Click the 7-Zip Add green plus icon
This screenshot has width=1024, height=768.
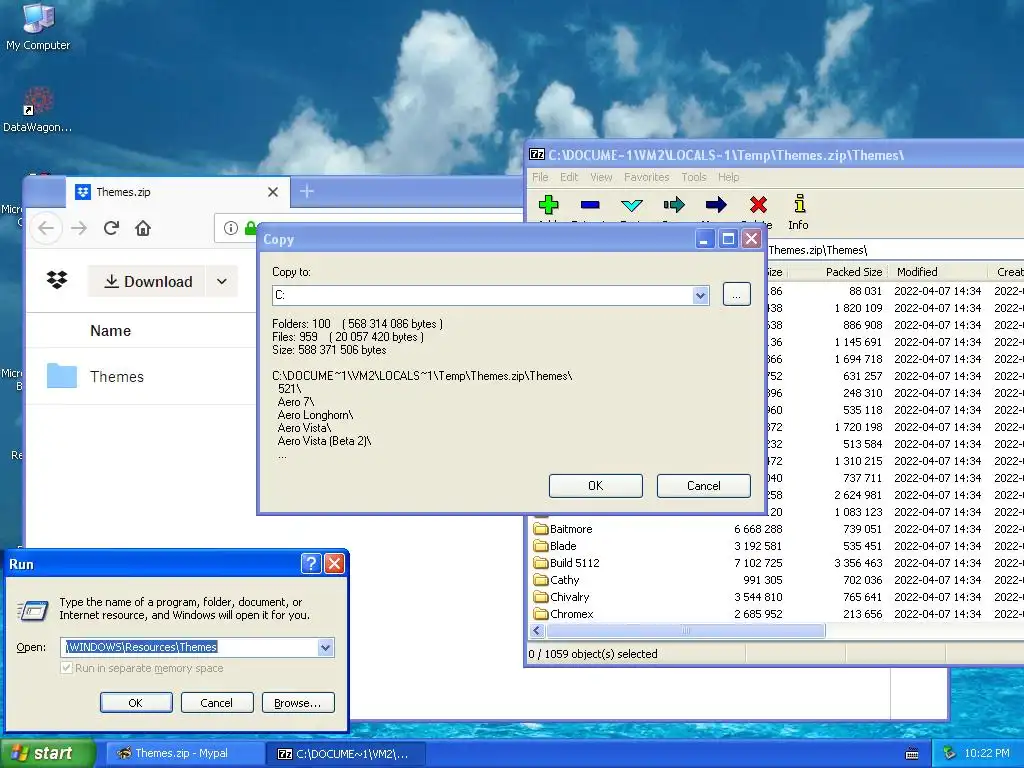[x=549, y=205]
